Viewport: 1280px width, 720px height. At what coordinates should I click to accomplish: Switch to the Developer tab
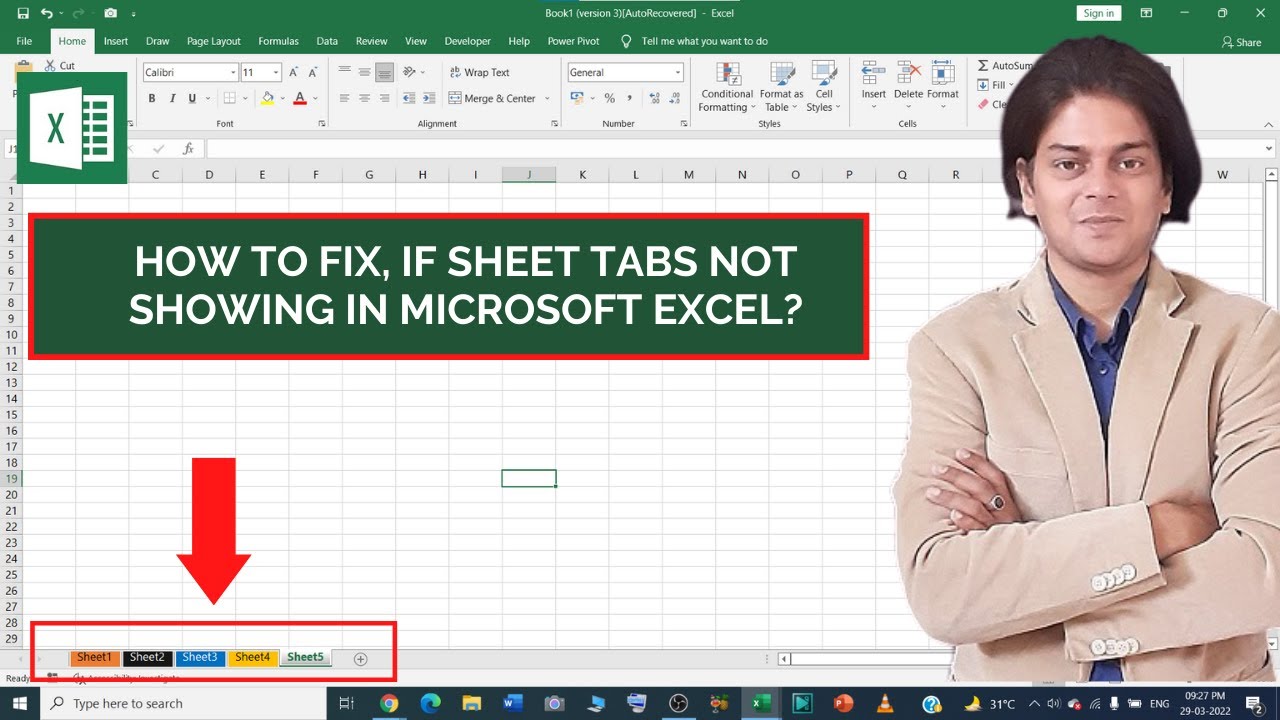(468, 42)
